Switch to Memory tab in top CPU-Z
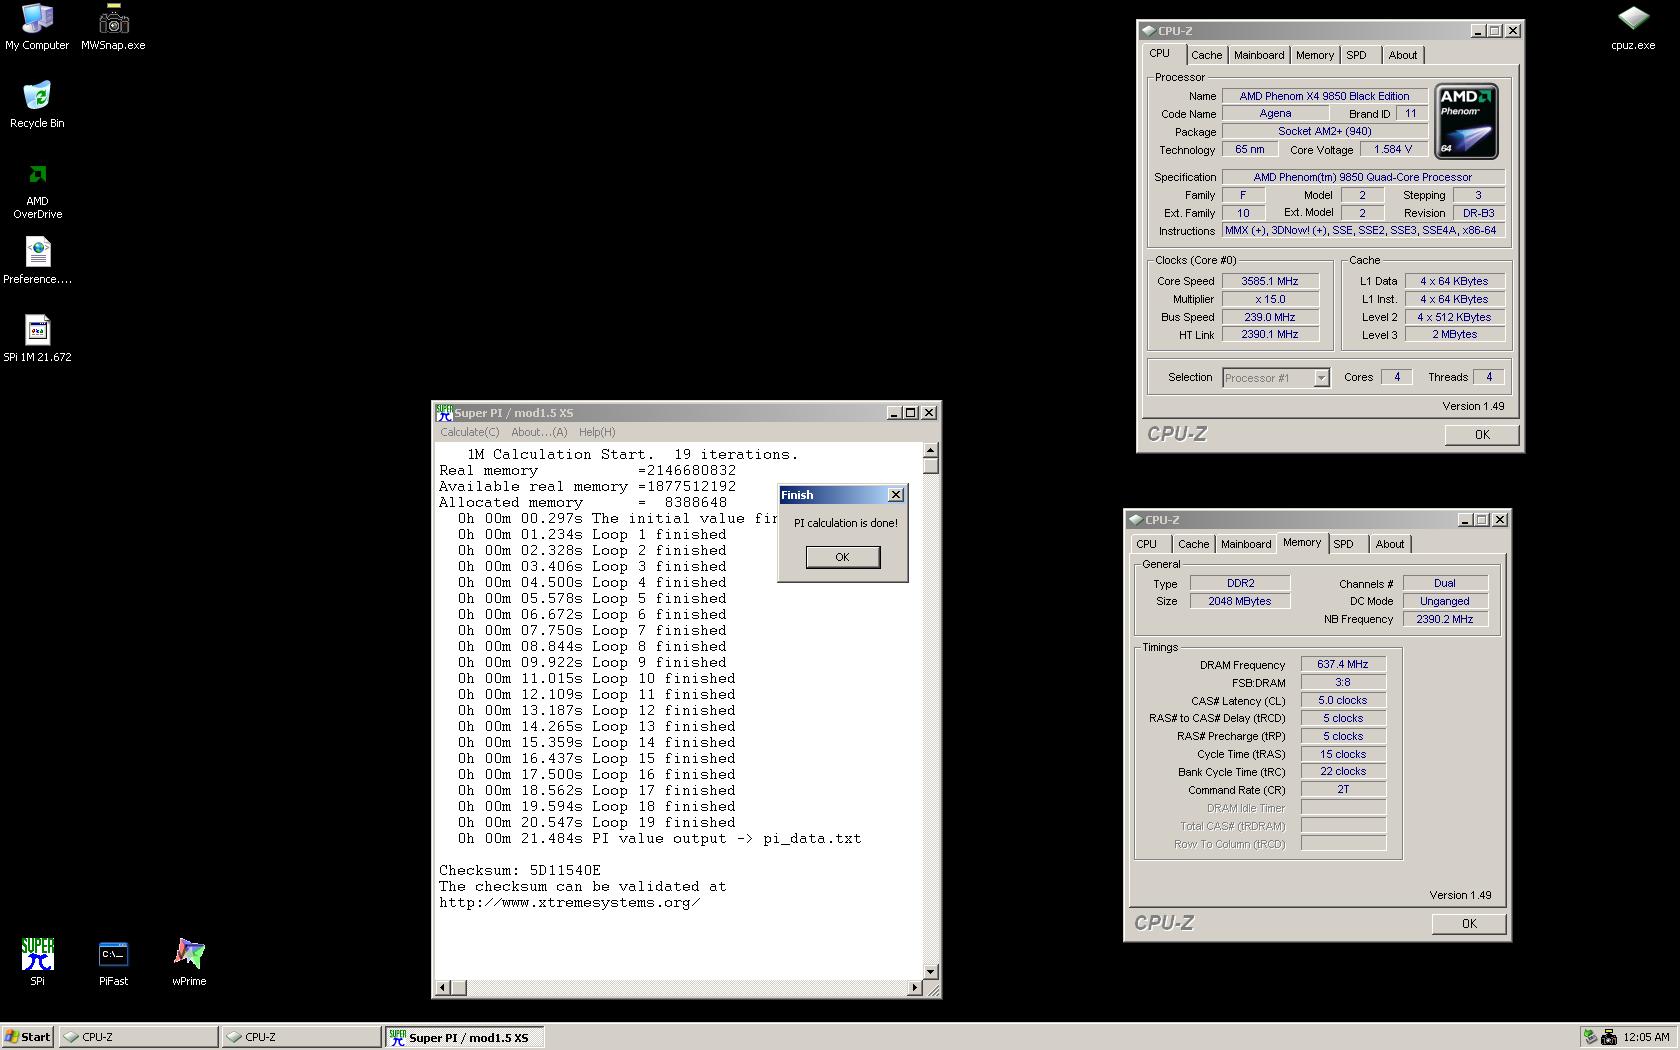 [x=1315, y=55]
